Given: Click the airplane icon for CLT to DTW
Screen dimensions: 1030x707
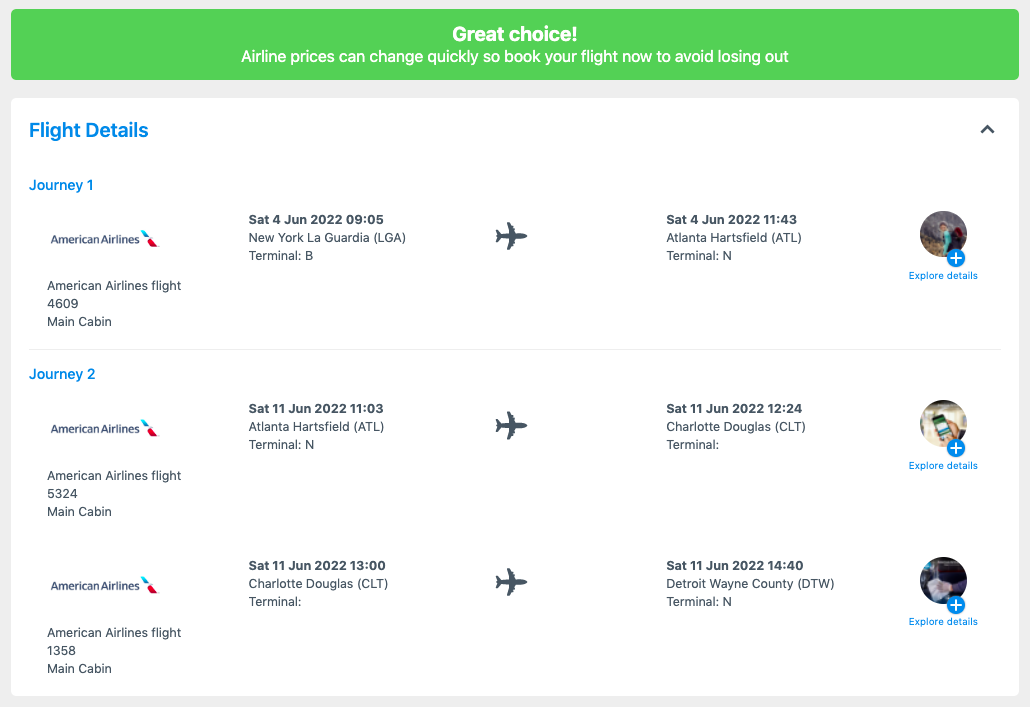Looking at the screenshot, I should pyautogui.click(x=511, y=582).
